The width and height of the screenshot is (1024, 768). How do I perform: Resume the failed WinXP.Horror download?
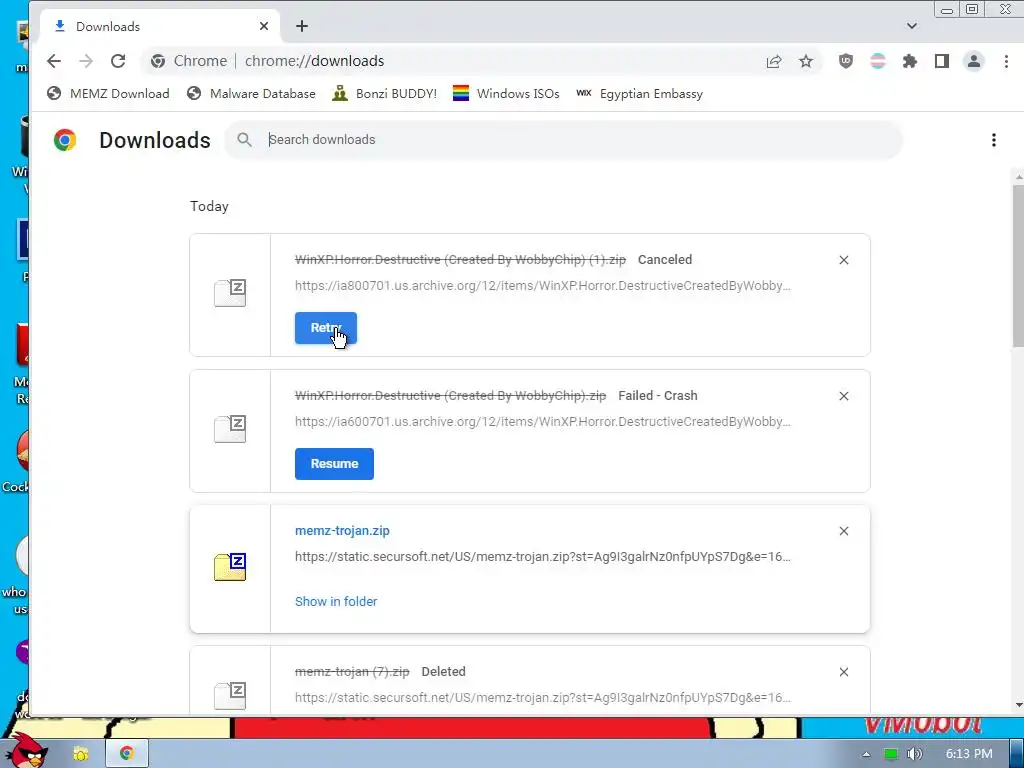coord(334,464)
